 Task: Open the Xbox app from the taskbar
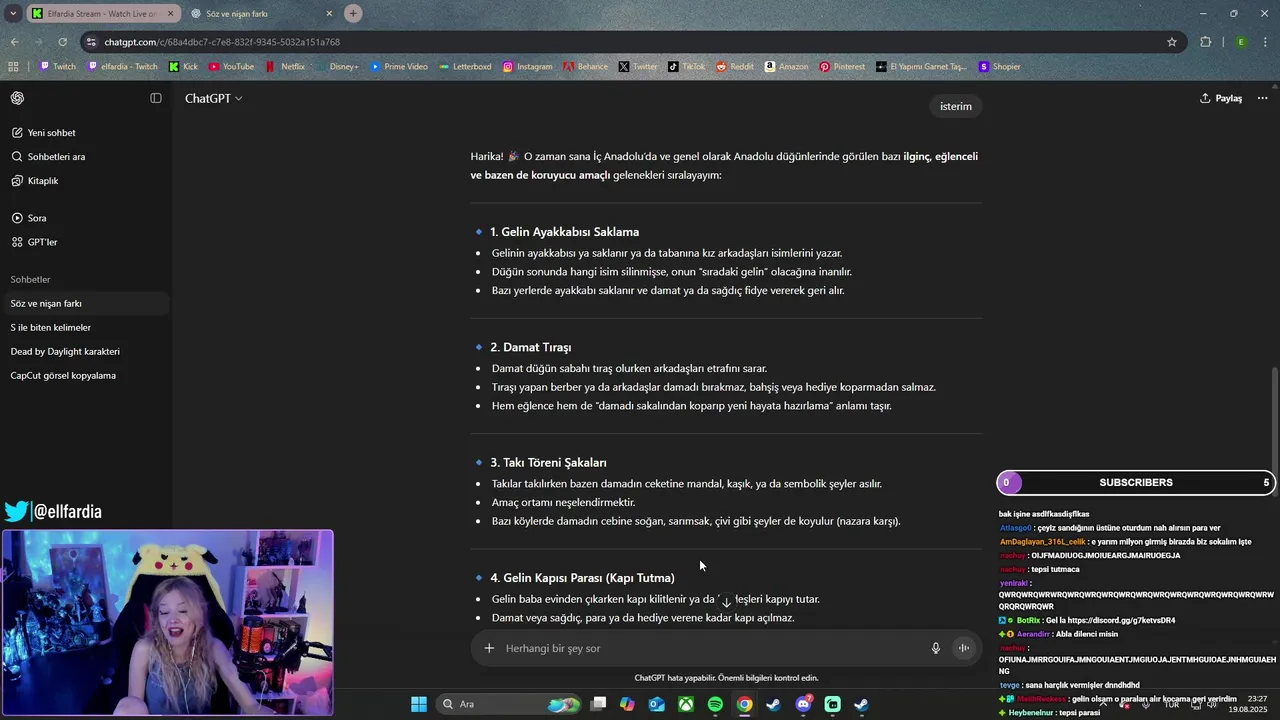pos(686,704)
